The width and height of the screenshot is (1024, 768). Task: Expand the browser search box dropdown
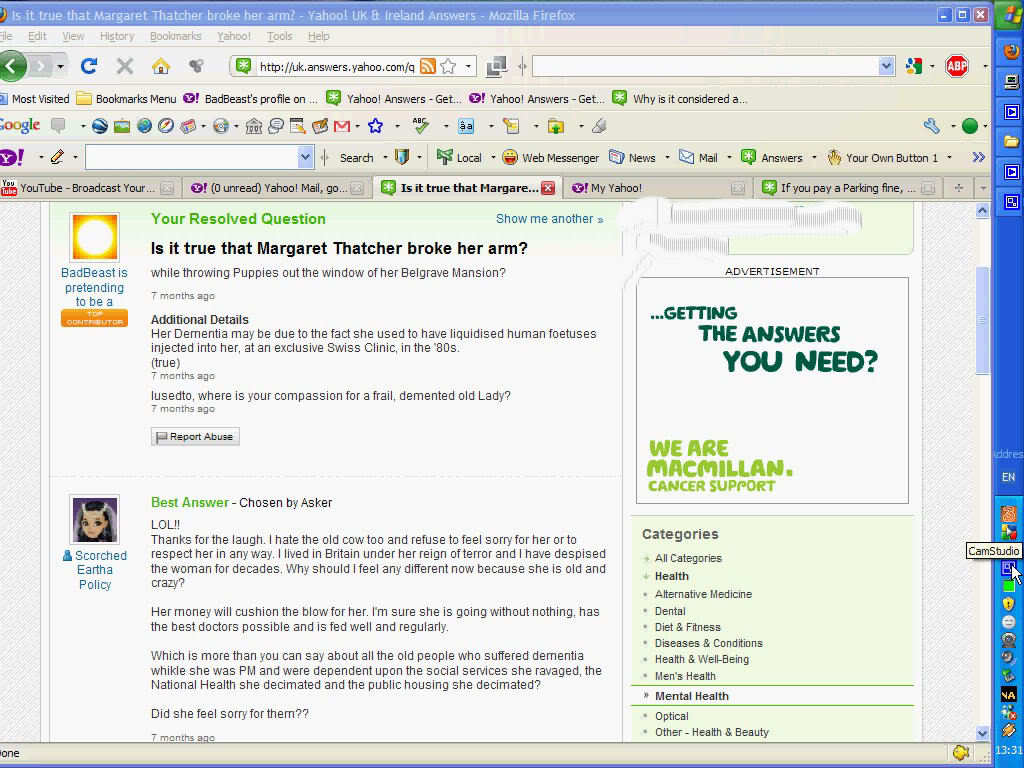pyautogui.click(x=886, y=66)
